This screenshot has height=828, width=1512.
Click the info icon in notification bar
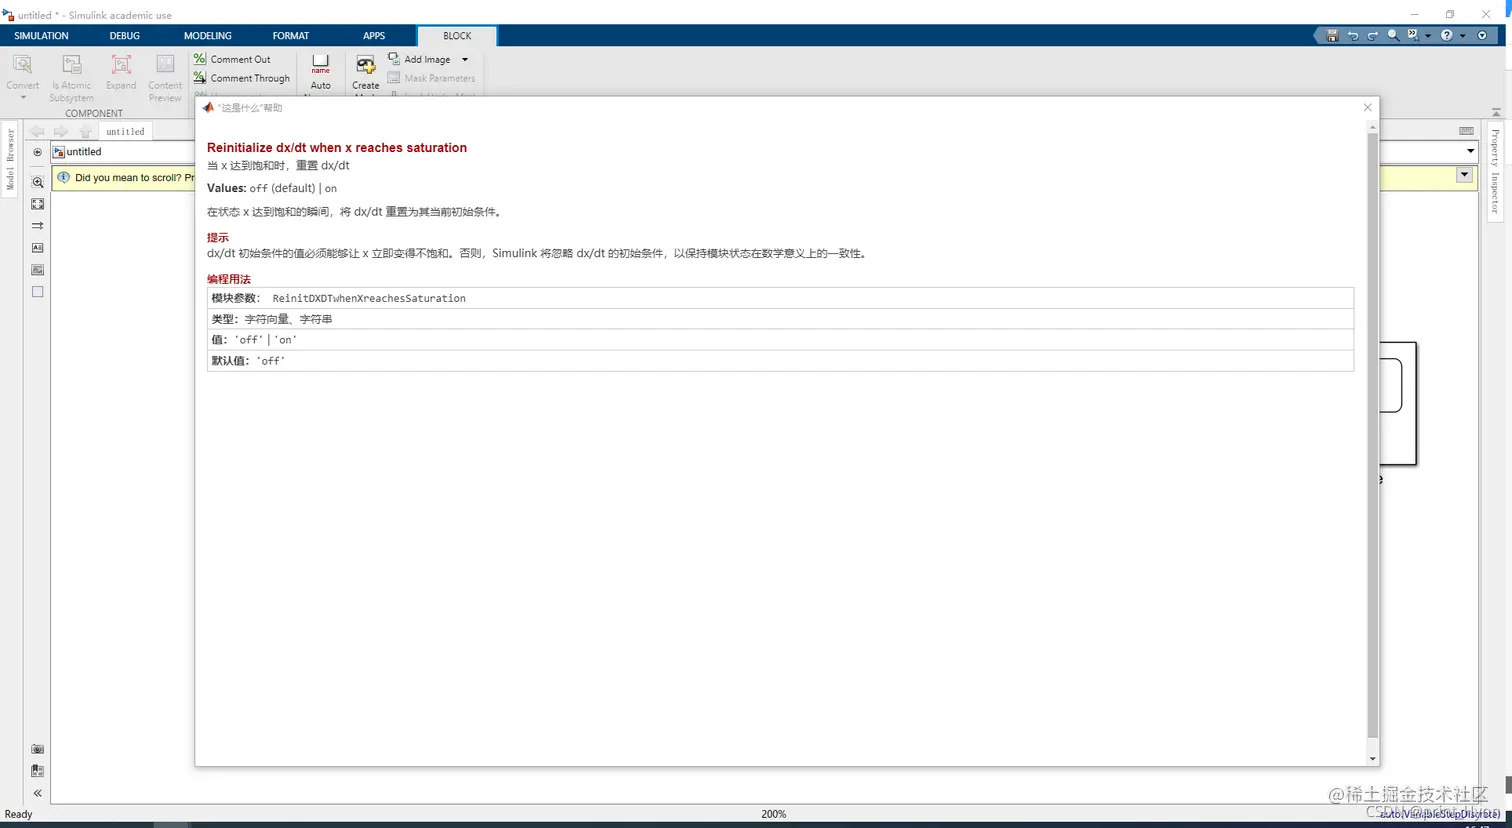(63, 177)
